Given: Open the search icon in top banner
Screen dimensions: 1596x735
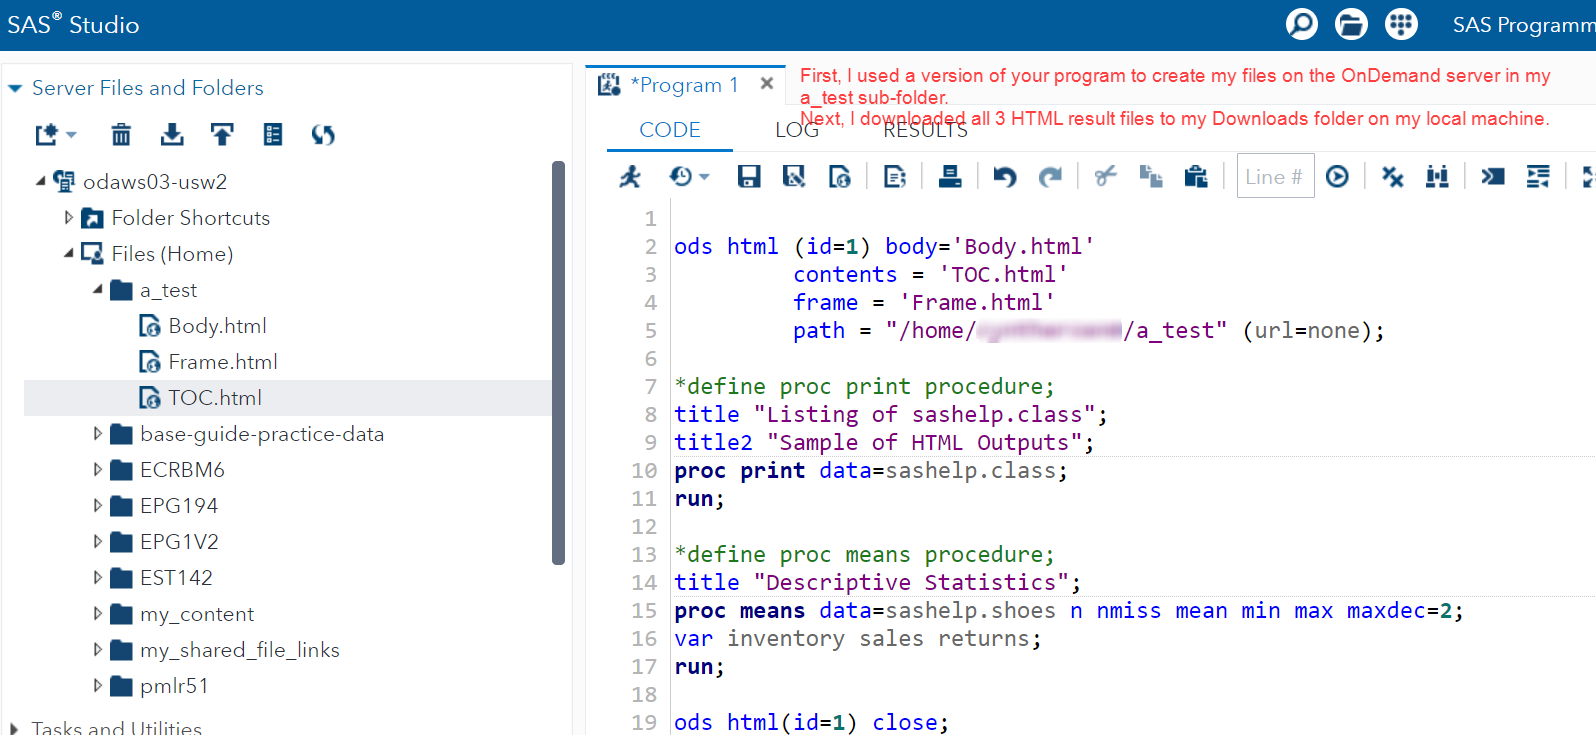Looking at the screenshot, I should 1301,24.
